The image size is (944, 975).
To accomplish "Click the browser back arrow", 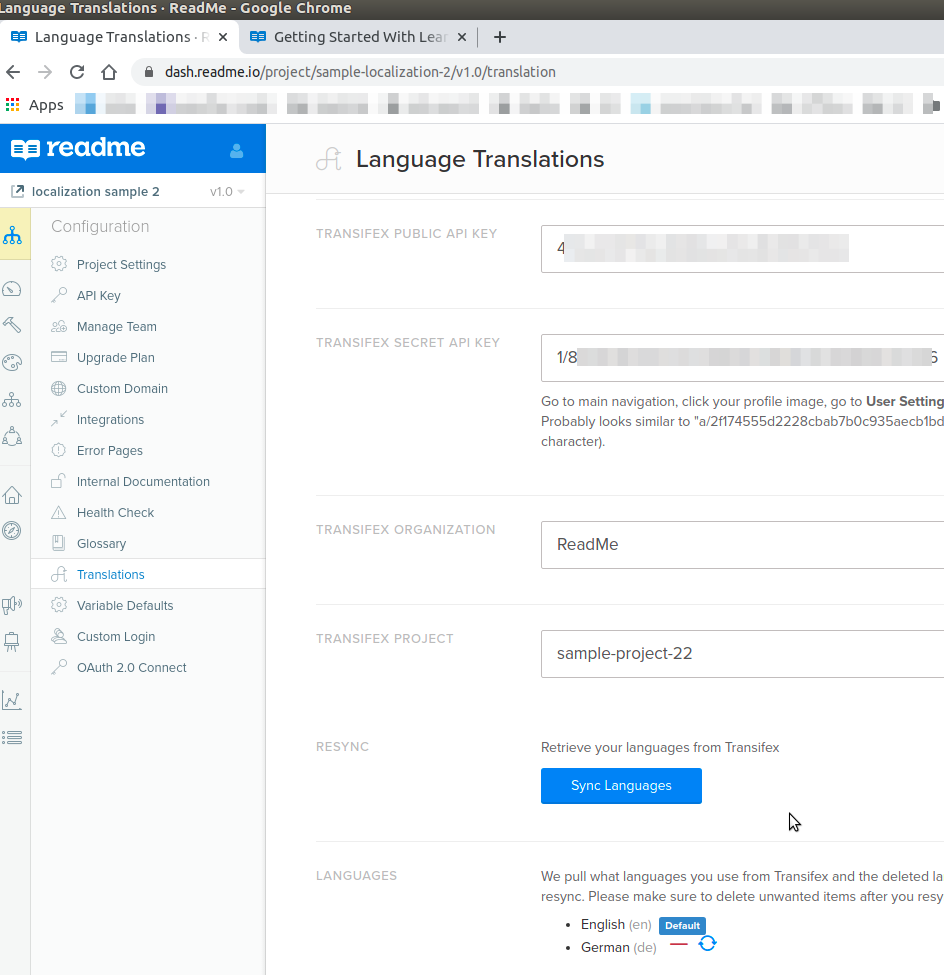I will coord(13,72).
